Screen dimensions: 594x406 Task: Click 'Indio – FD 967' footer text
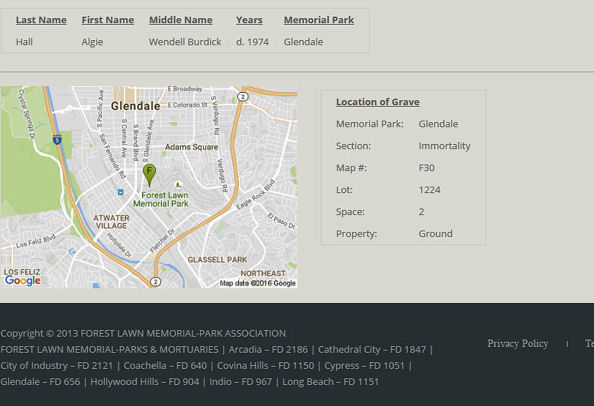[241, 382]
